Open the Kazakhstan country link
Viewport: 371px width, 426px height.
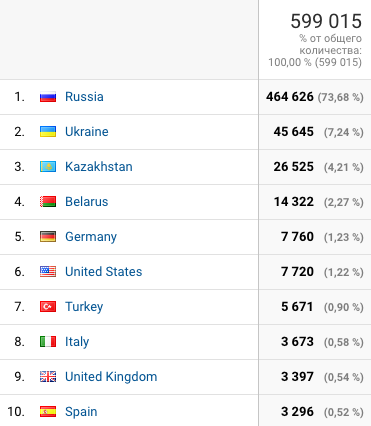[99, 167]
